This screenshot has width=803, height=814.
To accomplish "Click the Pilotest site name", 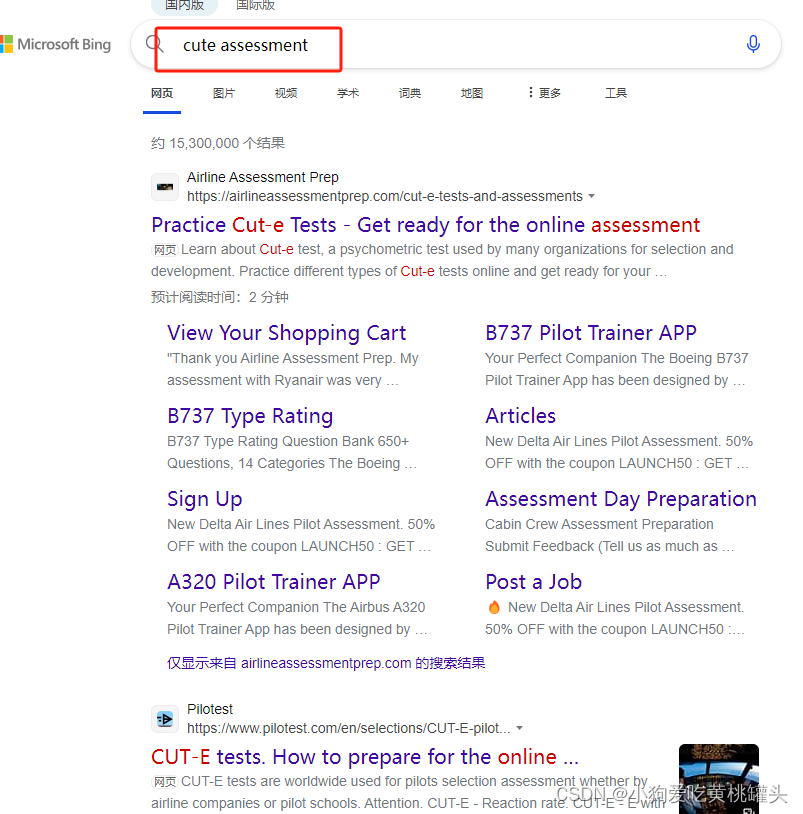I will [x=210, y=709].
